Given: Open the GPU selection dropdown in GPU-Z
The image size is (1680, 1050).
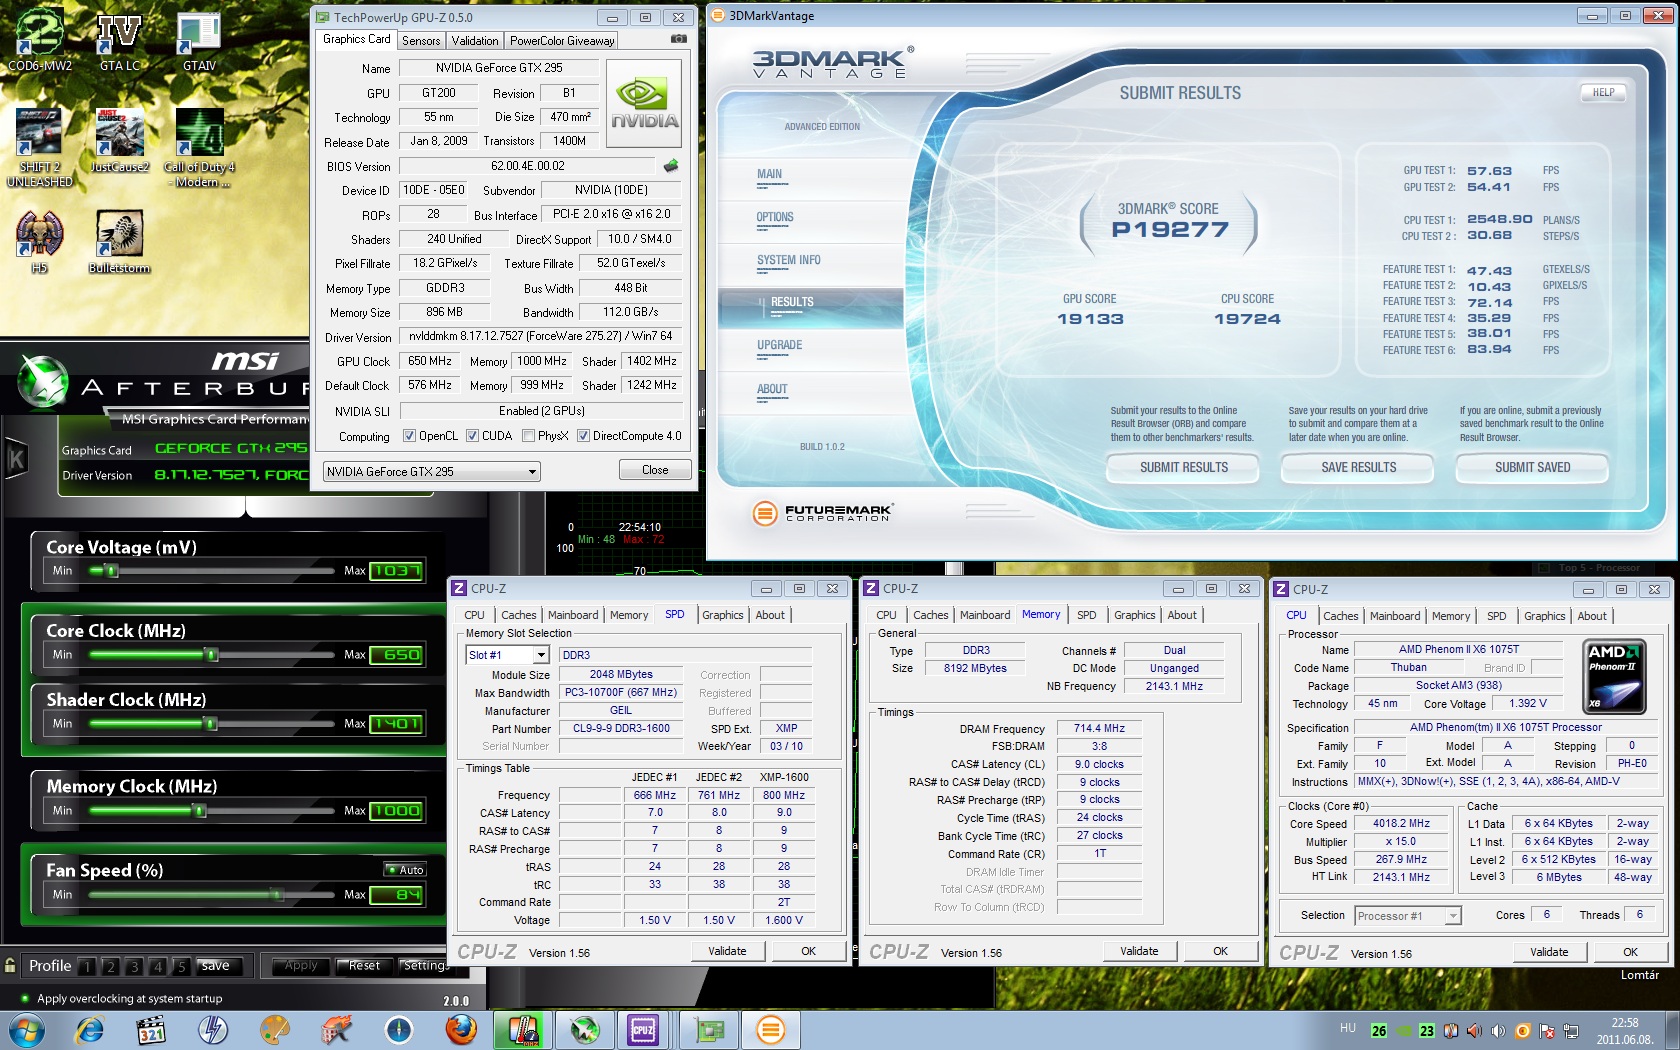Looking at the screenshot, I should click(432, 471).
